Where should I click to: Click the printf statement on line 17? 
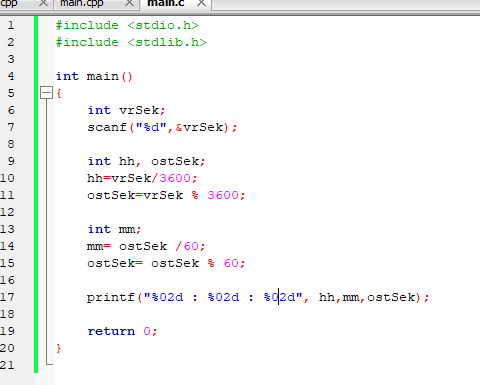tap(258, 297)
